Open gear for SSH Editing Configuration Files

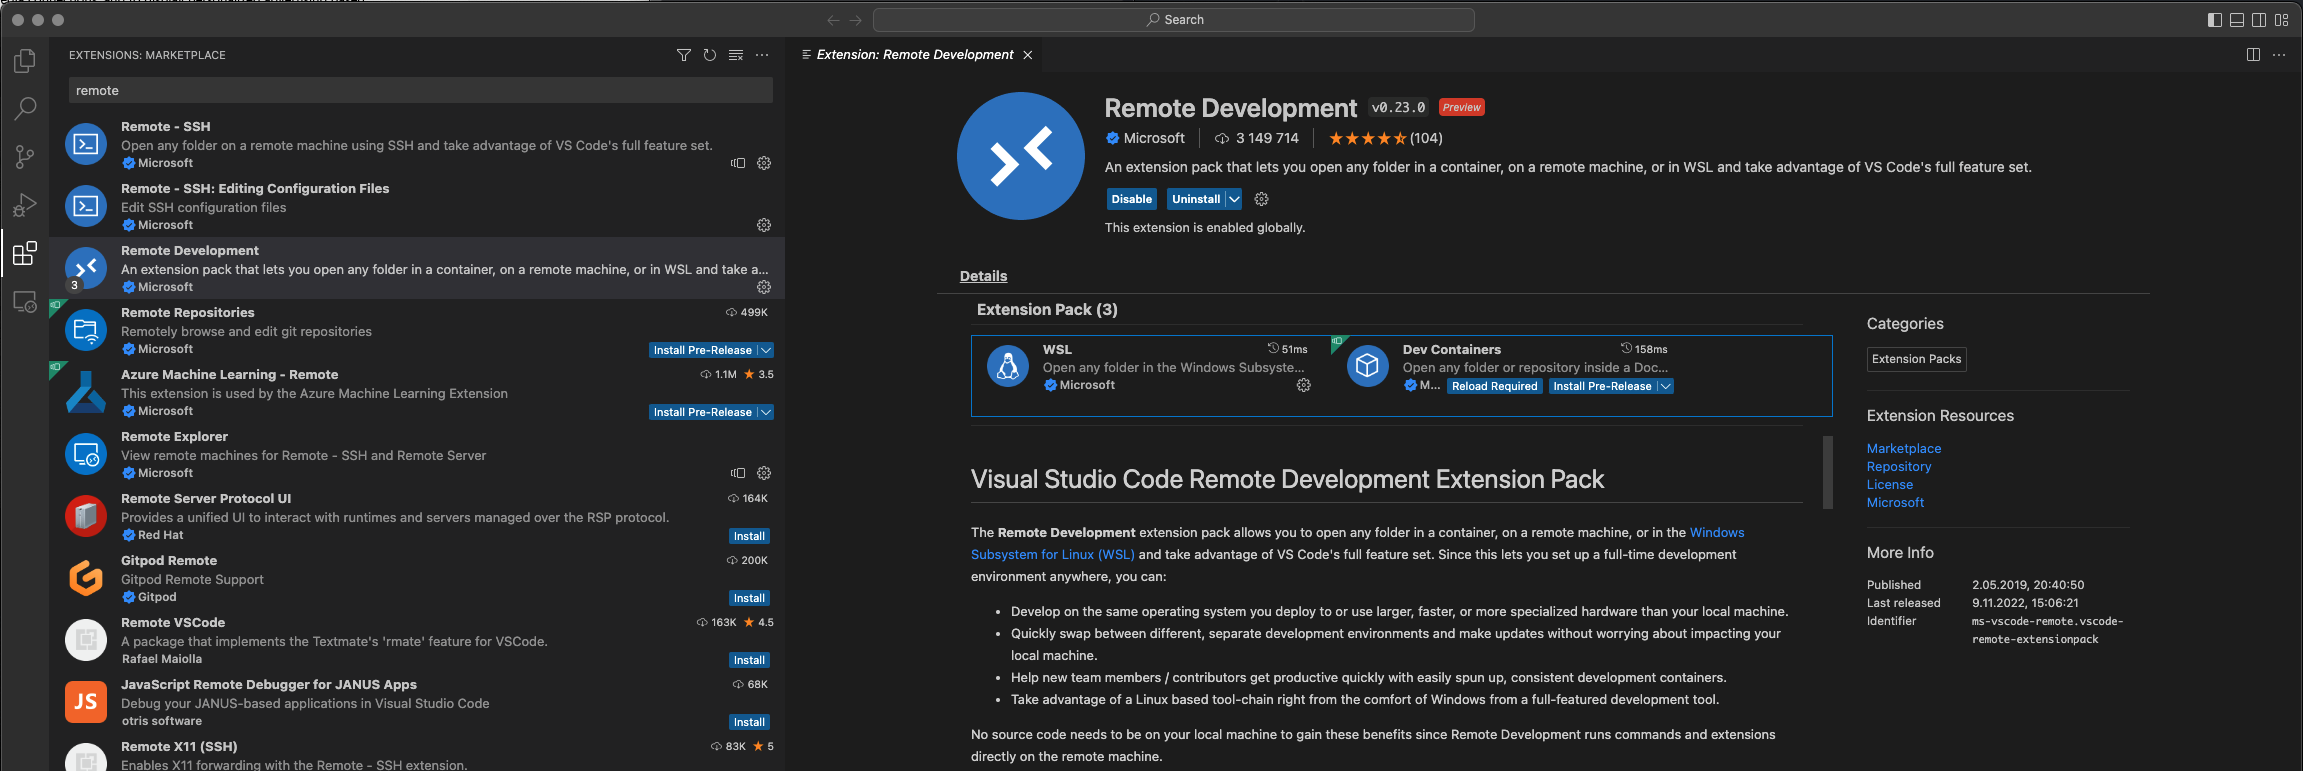tap(764, 225)
